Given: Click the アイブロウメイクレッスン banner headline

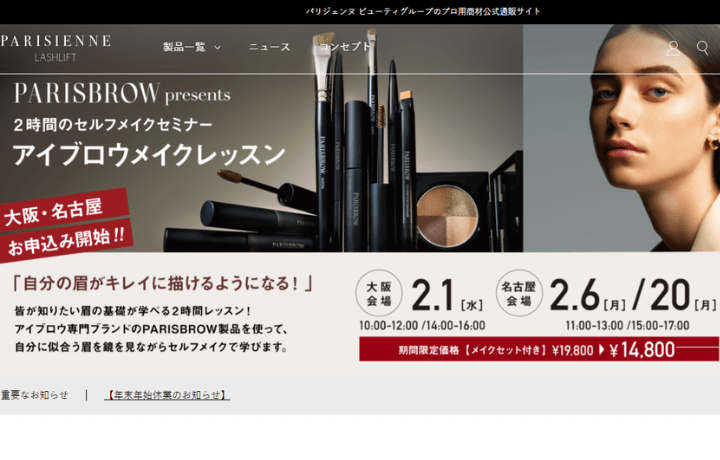Looking at the screenshot, I should (149, 154).
